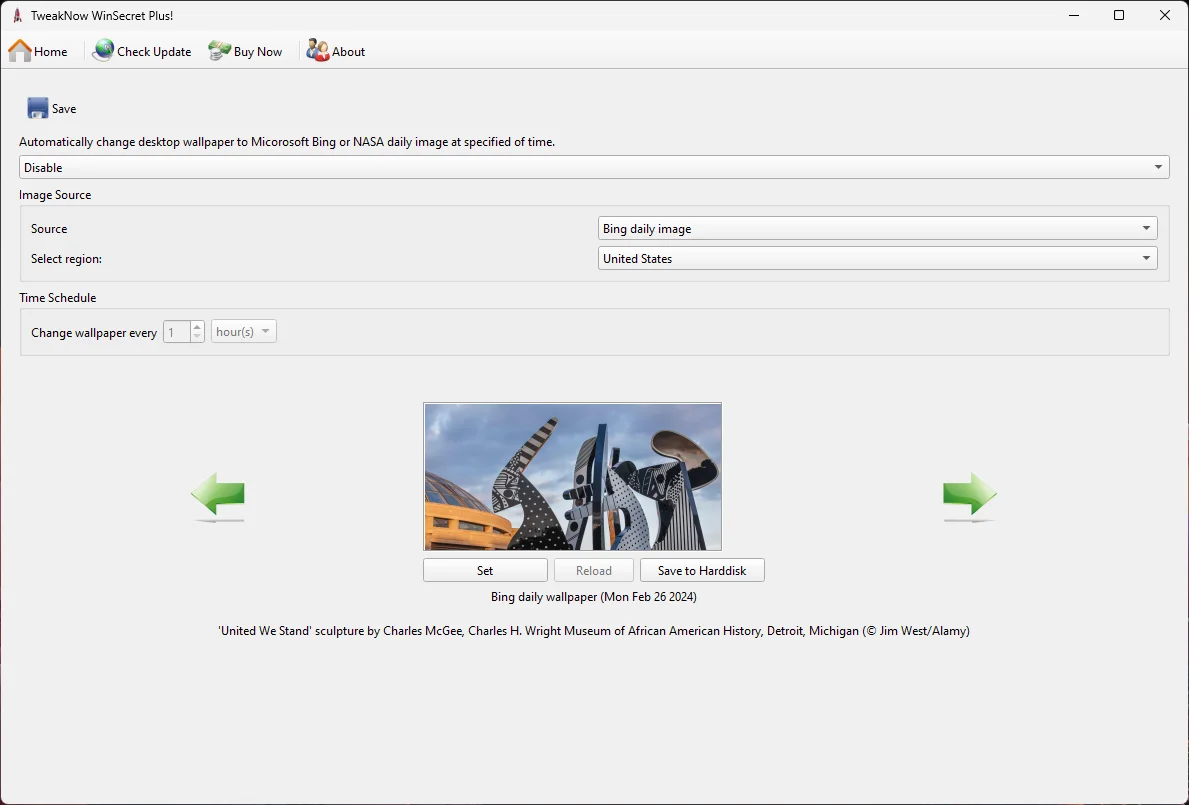Click the Set wallpaper button
This screenshot has height=805, width=1189.
point(485,570)
